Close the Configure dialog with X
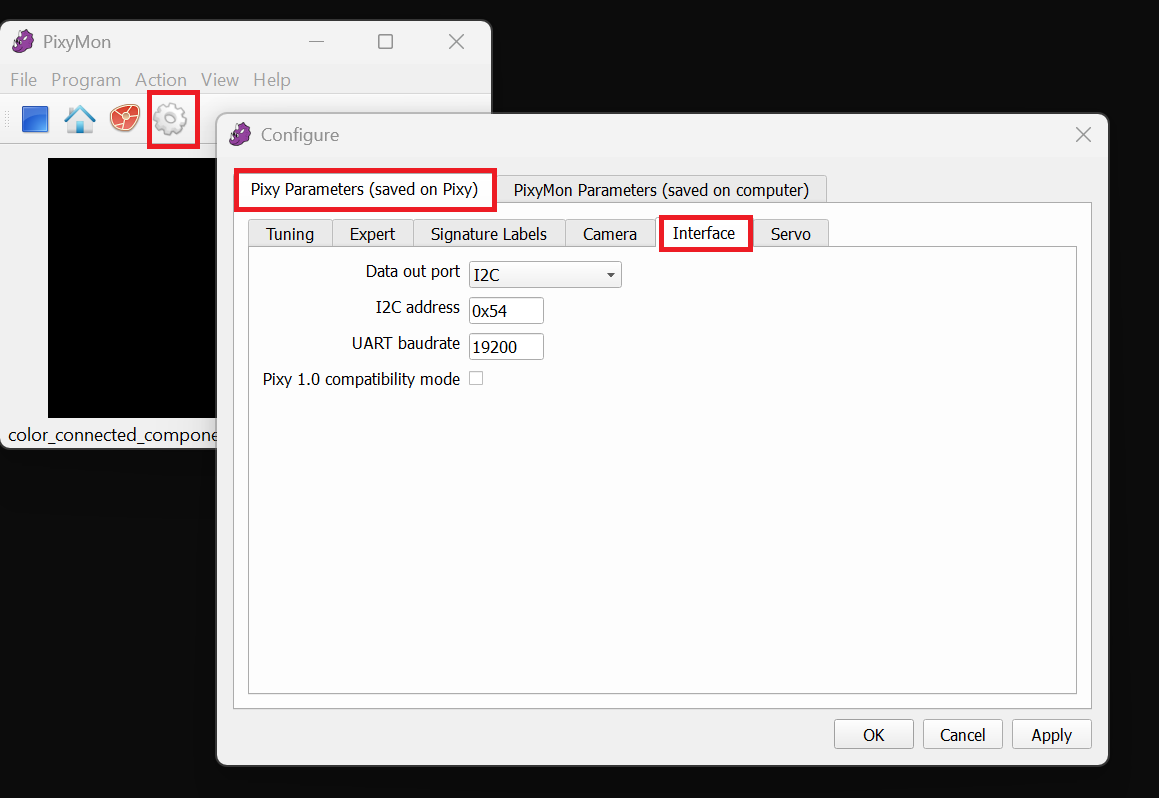Screen dimensions: 1159x798 point(1083,134)
